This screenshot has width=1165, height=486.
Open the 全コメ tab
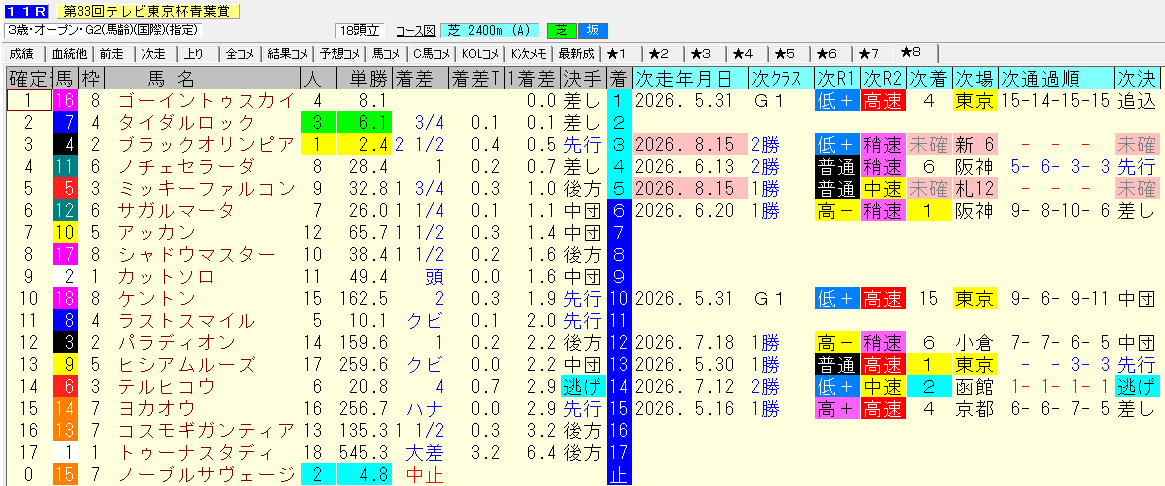(x=240, y=54)
